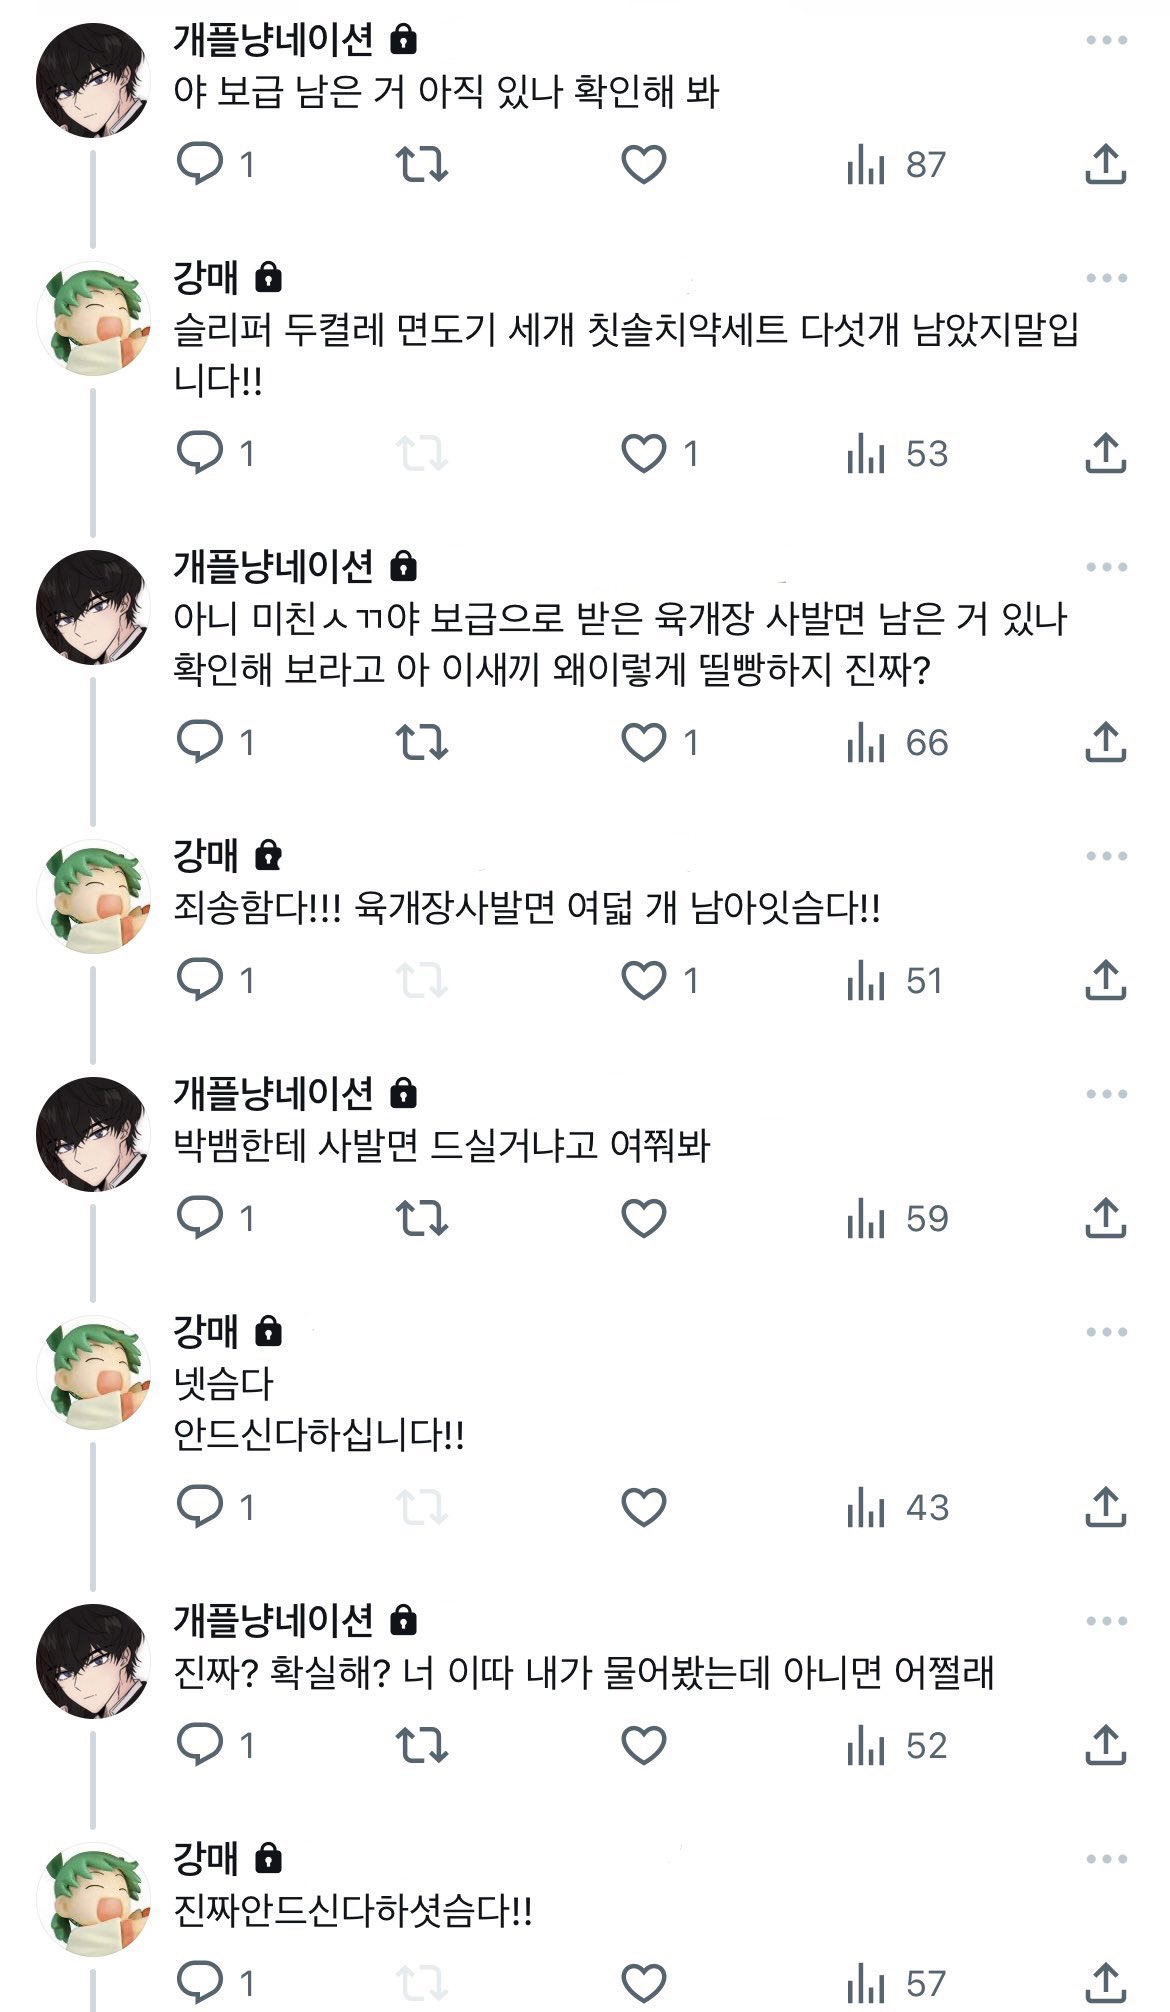The image size is (1170, 2012).
Task: Like the '죄송함다!!!' tweet
Action: [x=643, y=980]
